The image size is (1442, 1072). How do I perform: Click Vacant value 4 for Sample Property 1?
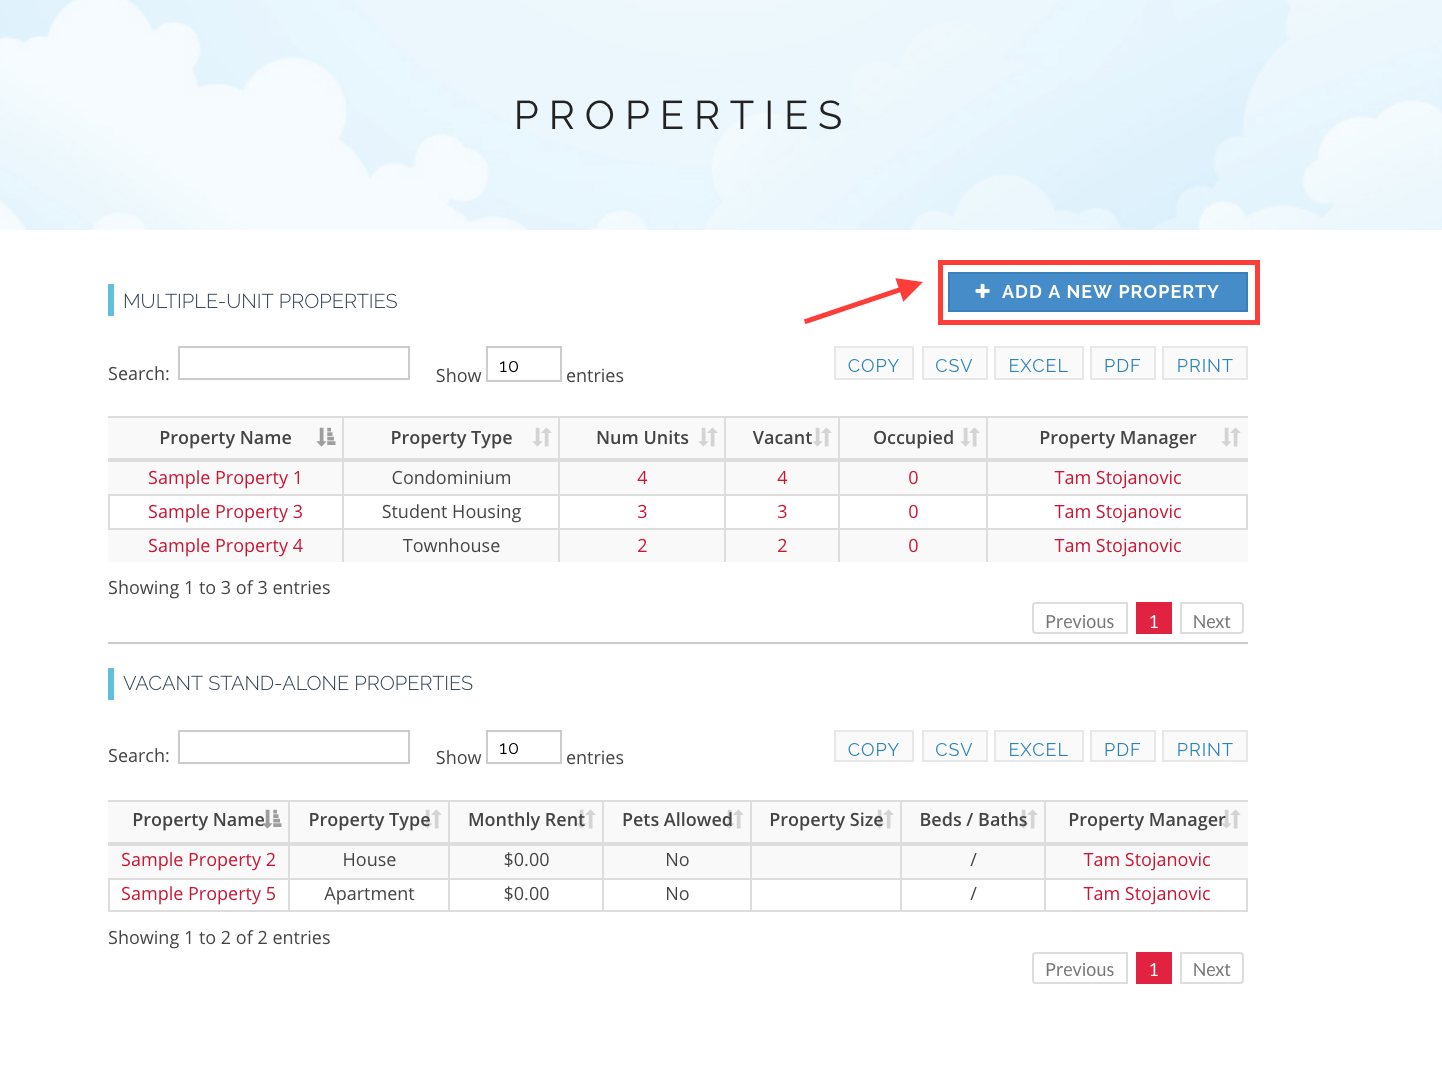pyautogui.click(x=782, y=478)
